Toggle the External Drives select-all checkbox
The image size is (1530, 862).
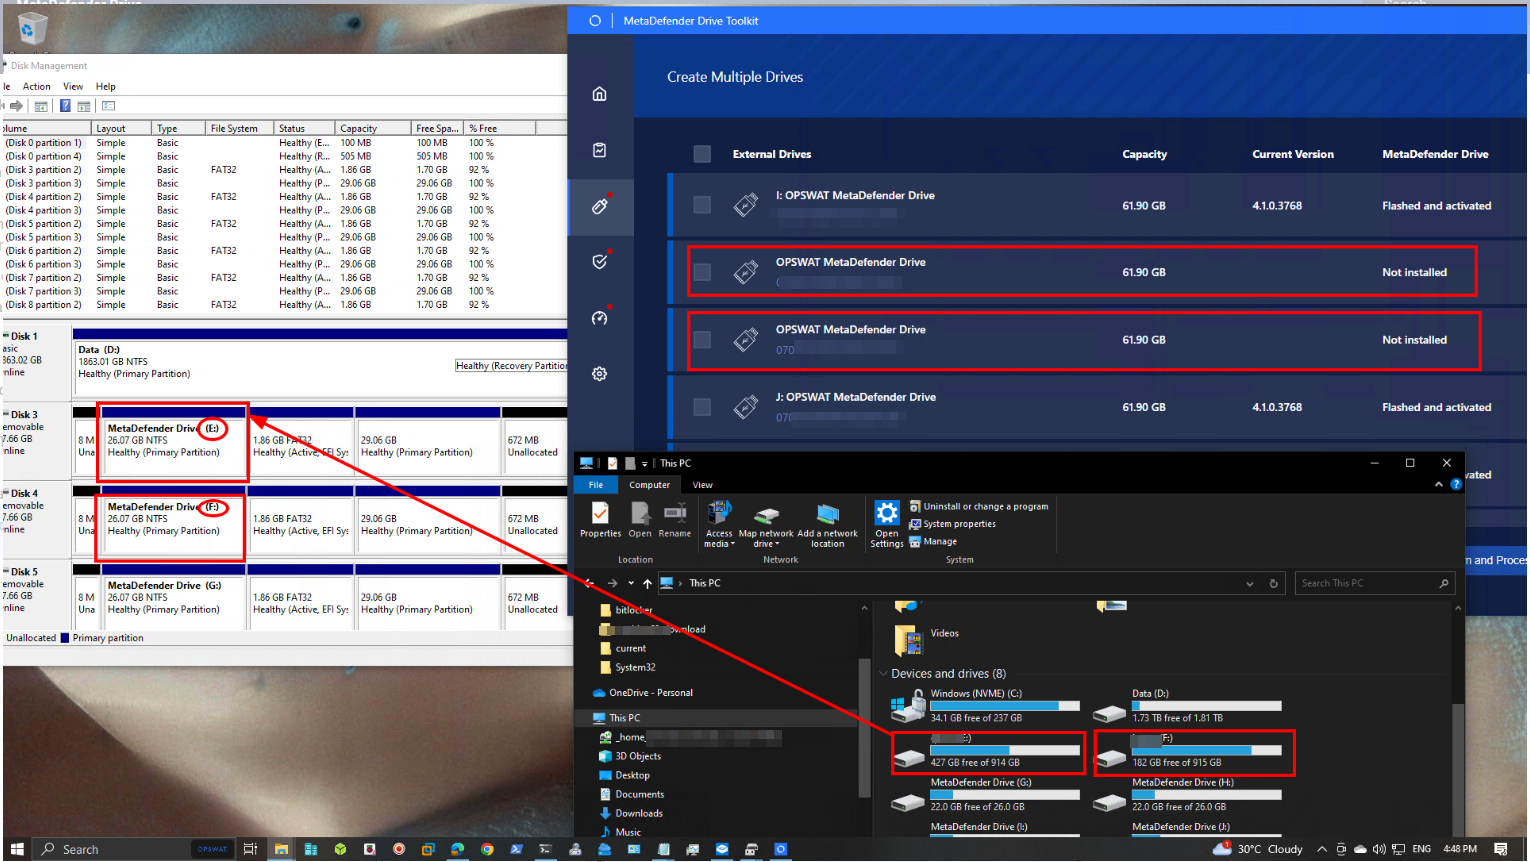[x=702, y=154]
